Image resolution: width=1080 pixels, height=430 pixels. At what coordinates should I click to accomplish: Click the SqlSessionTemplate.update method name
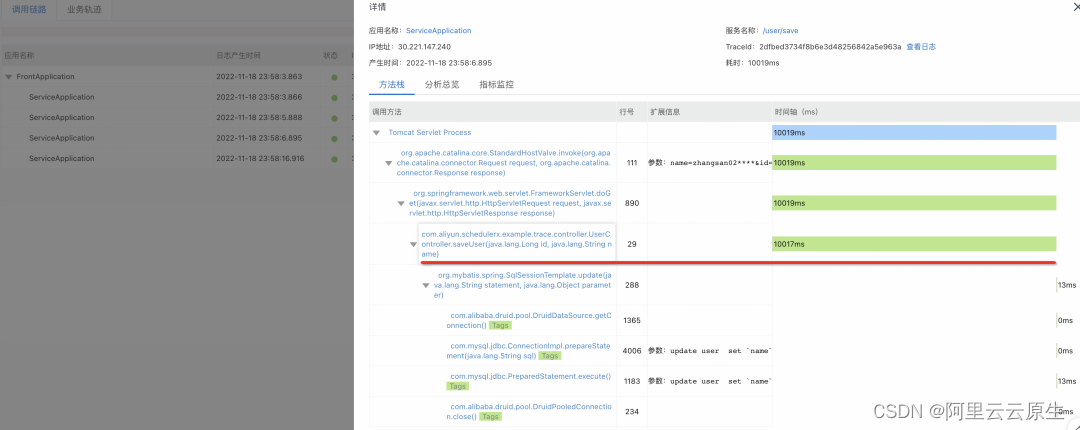click(522, 285)
